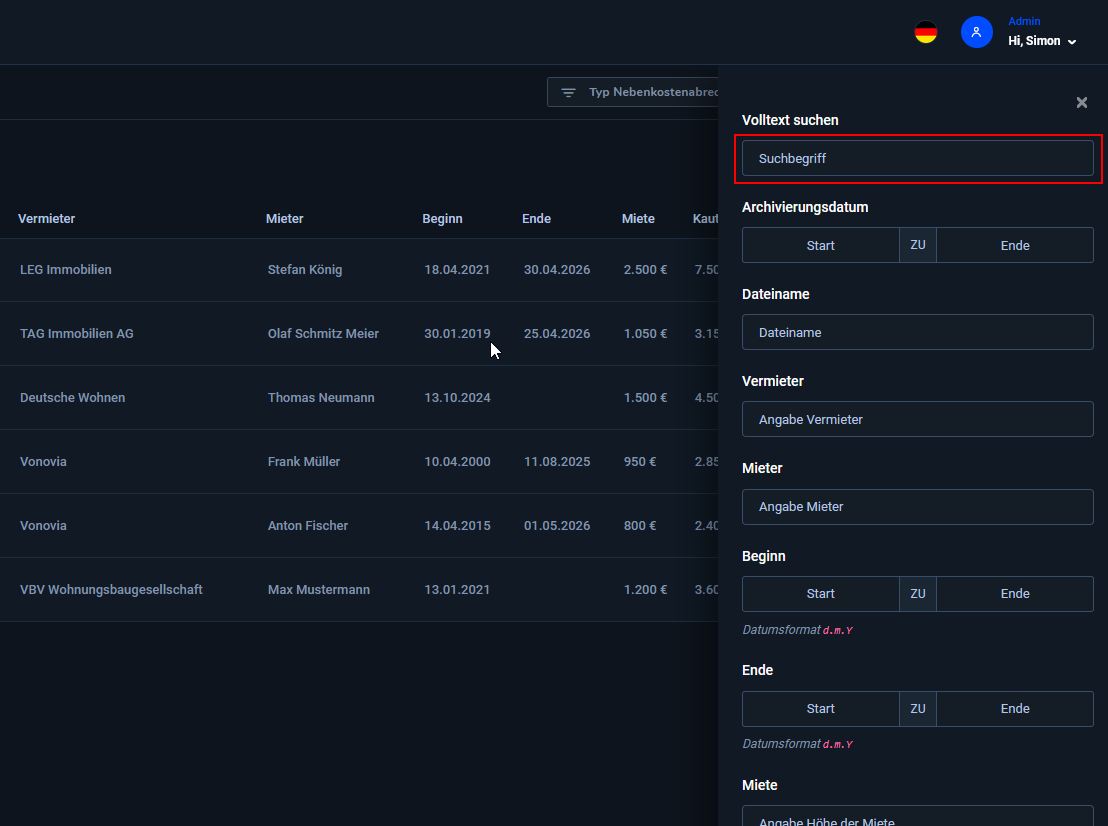This screenshot has width=1108, height=826.
Task: Sort table by Beginn column header
Action: [442, 218]
